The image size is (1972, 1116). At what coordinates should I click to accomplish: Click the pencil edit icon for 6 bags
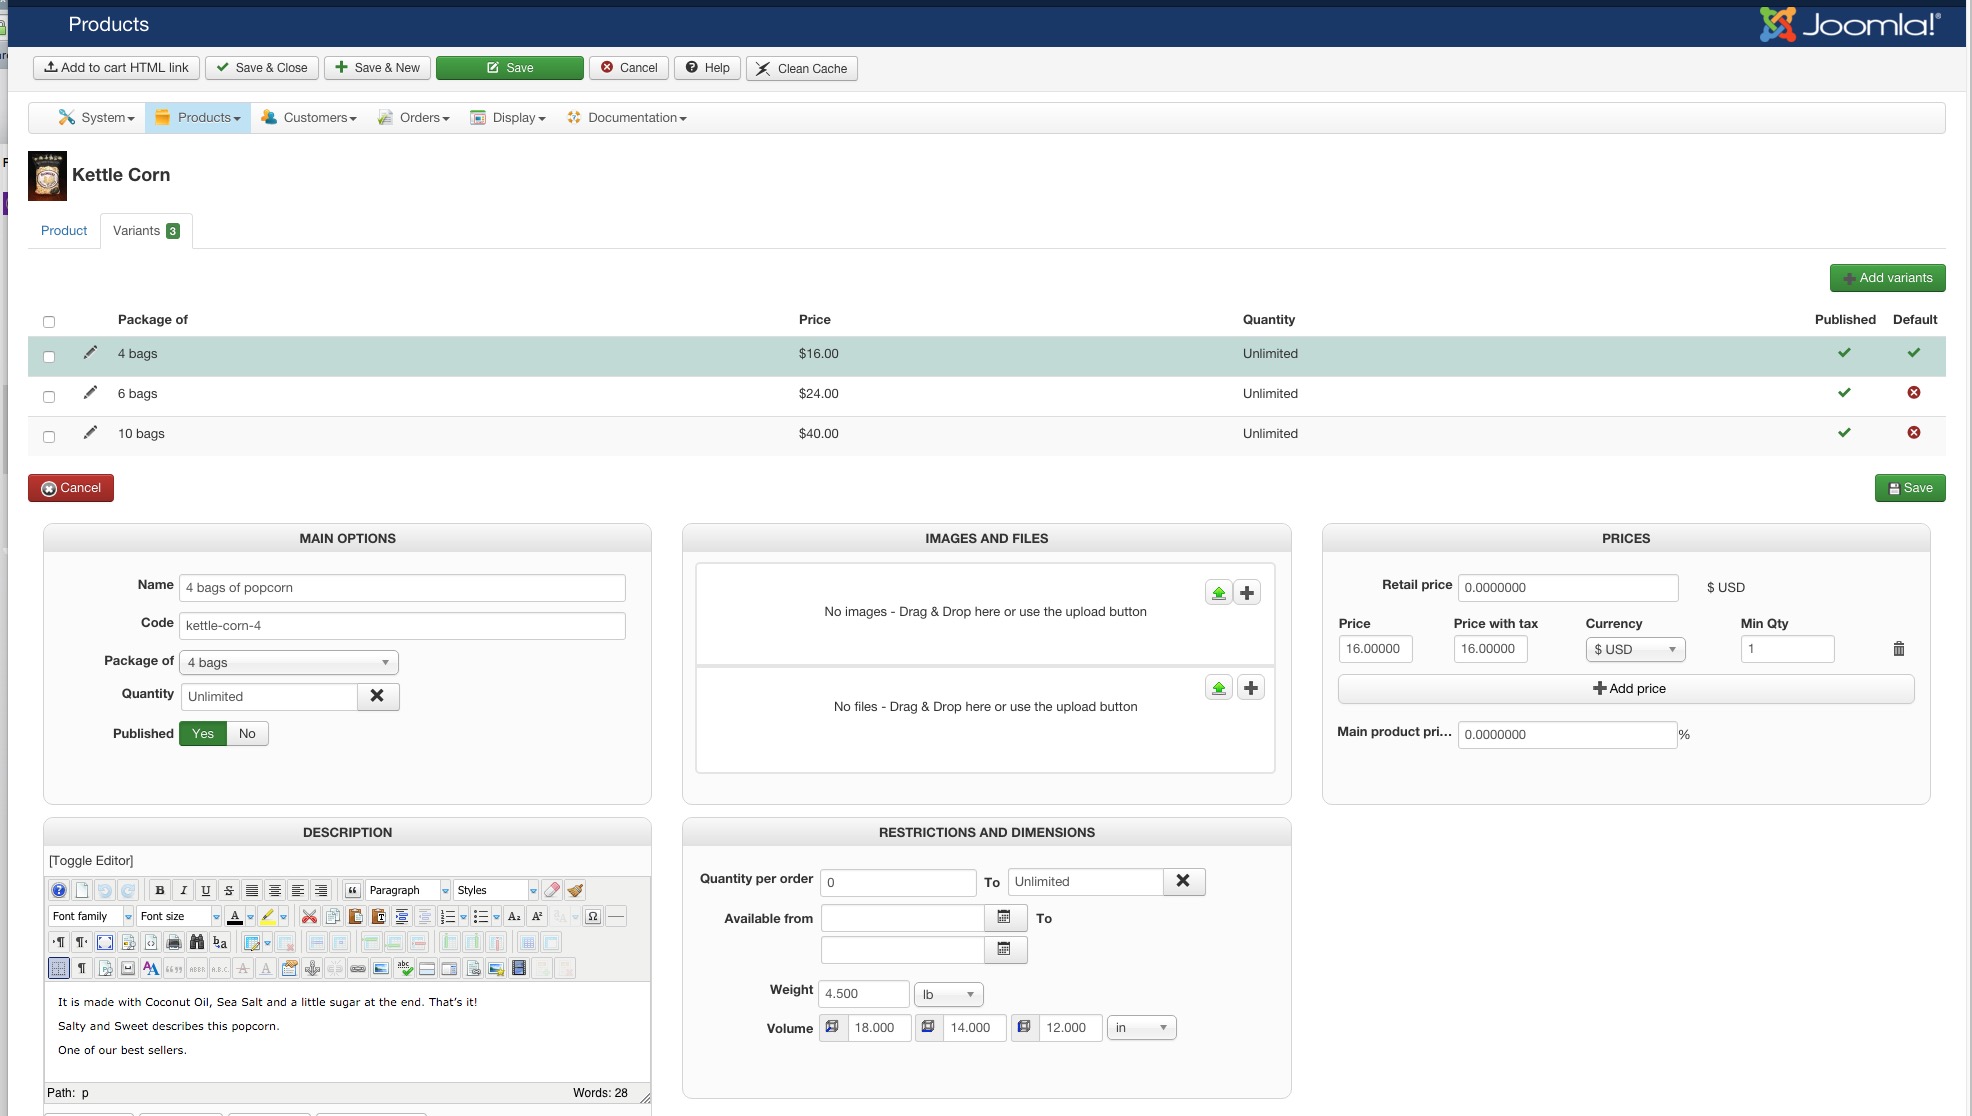tap(90, 393)
